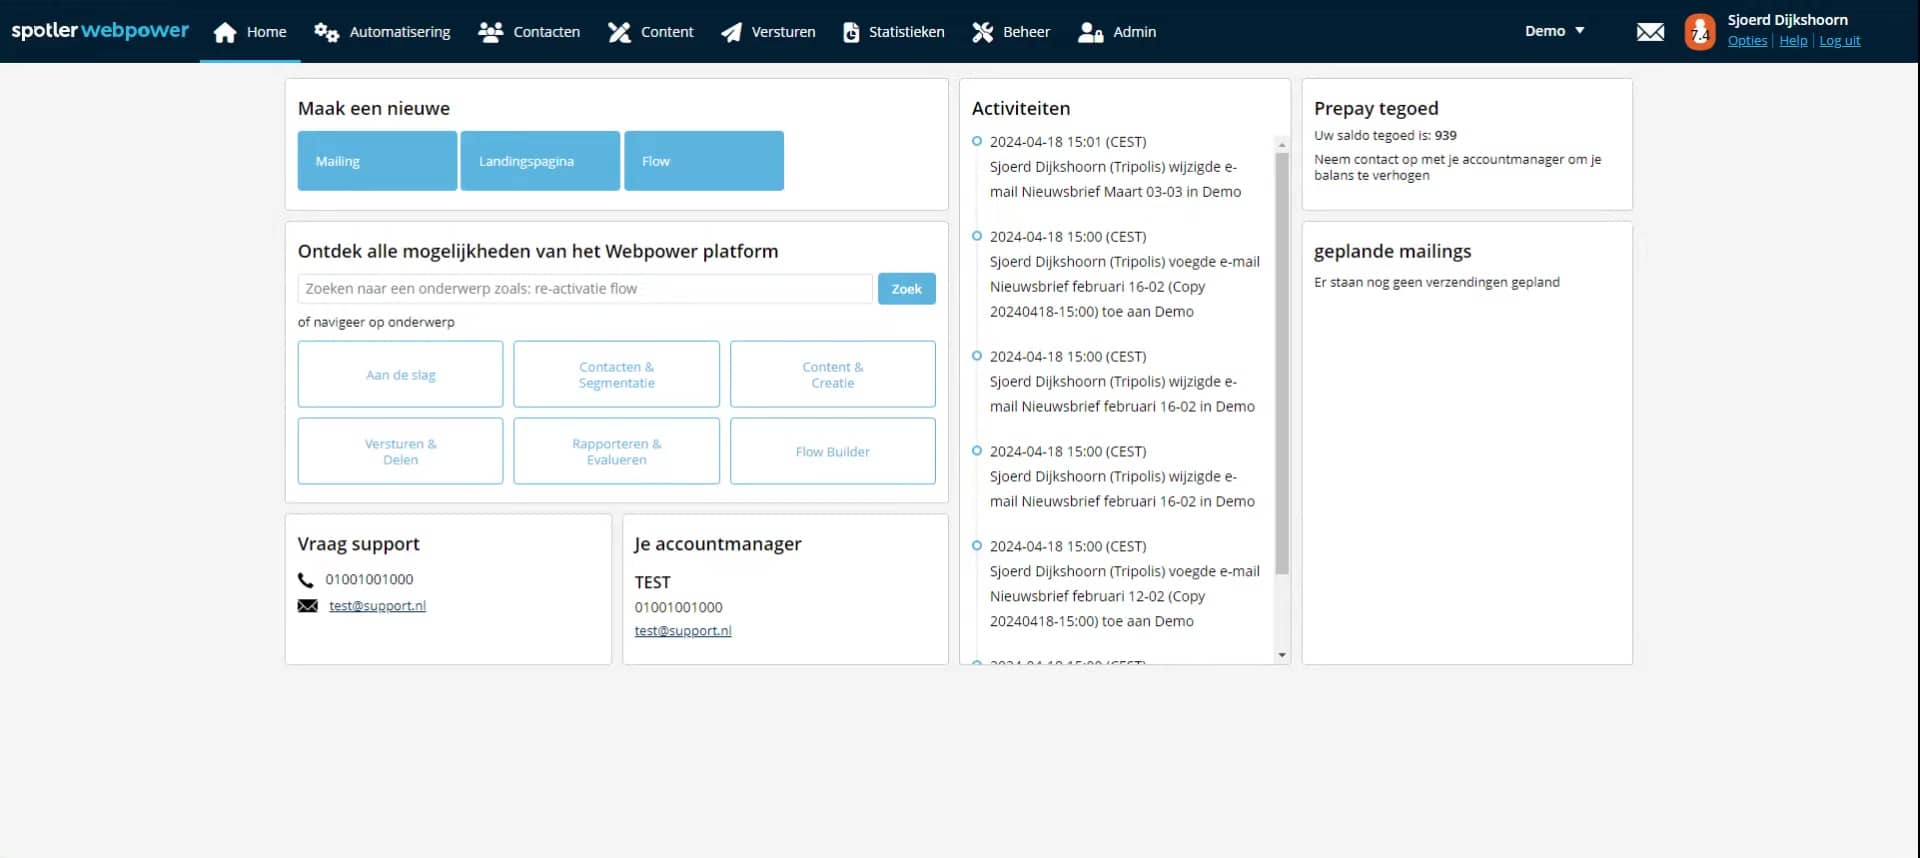Create a new Landingspagina
This screenshot has width=1920, height=858.
540,161
